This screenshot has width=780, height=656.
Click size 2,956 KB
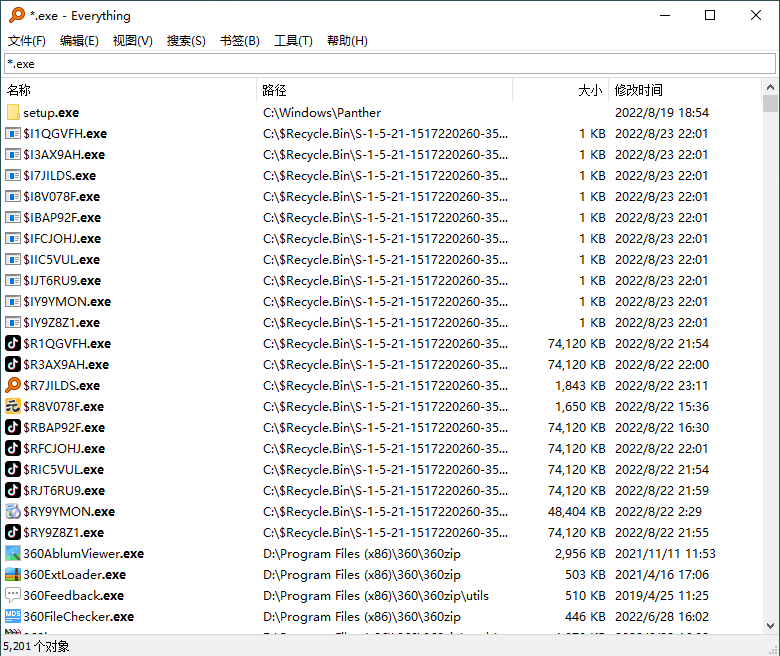pyautogui.click(x=581, y=553)
